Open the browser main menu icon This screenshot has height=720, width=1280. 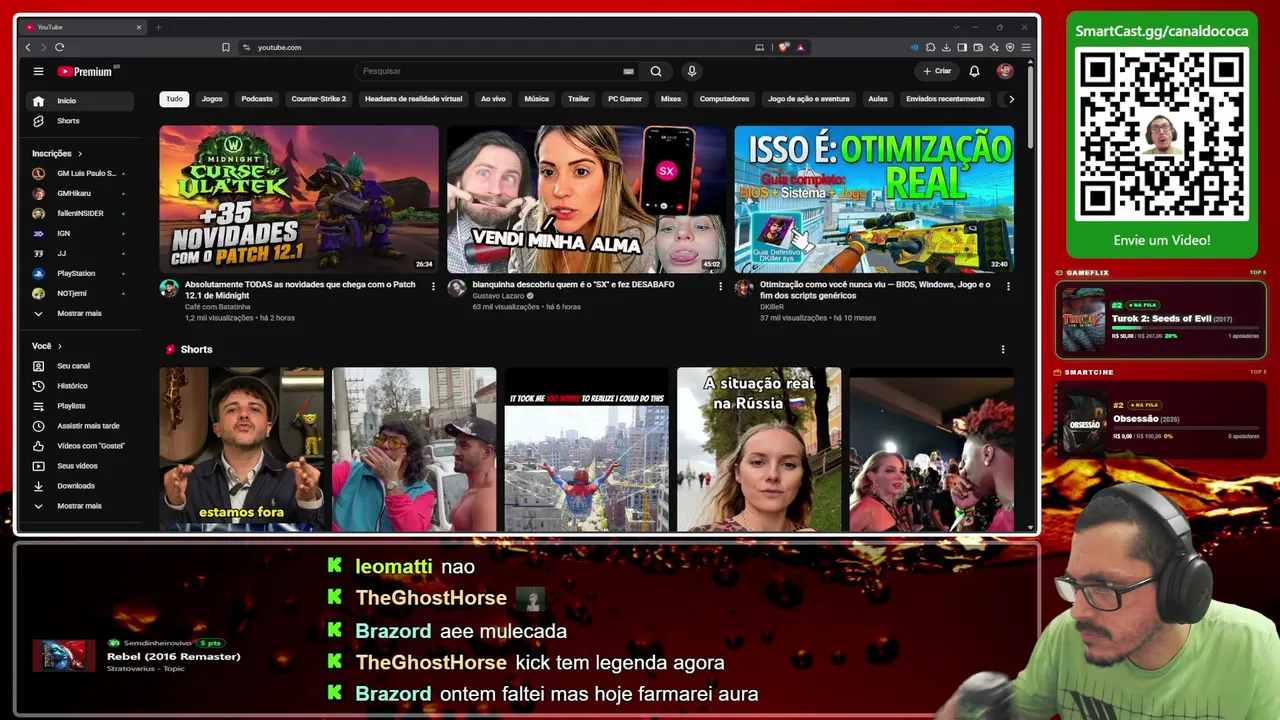[1026, 47]
